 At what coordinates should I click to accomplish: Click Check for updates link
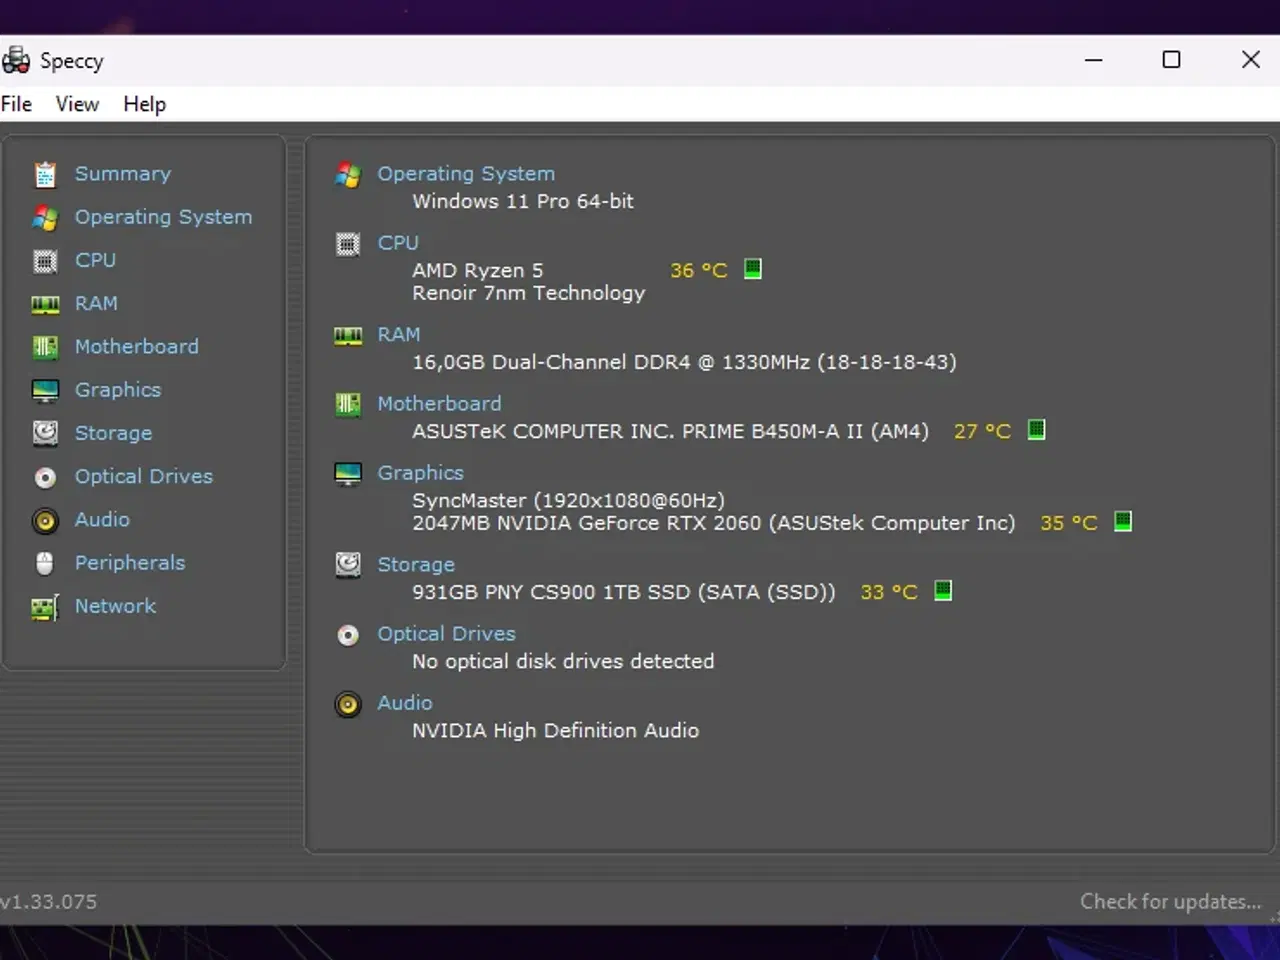click(x=1170, y=901)
